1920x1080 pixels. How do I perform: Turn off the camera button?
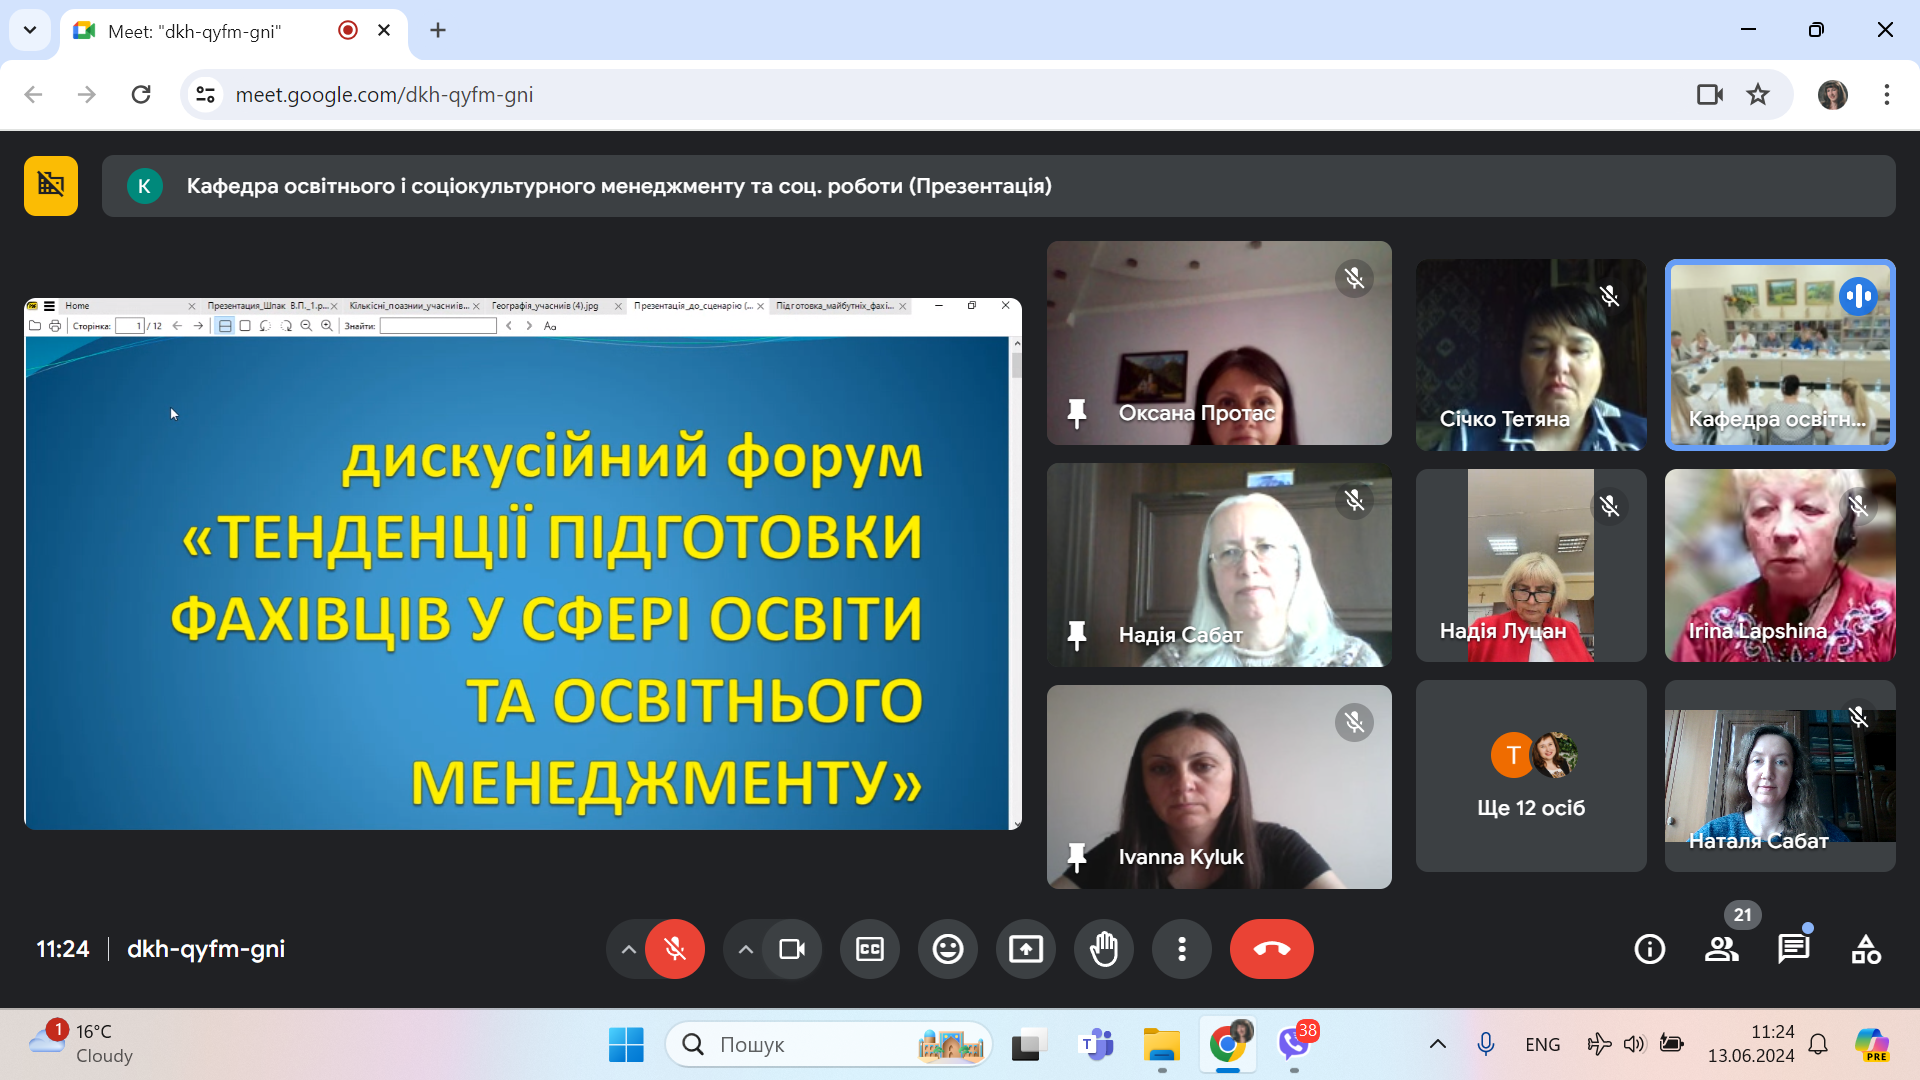pos(792,949)
